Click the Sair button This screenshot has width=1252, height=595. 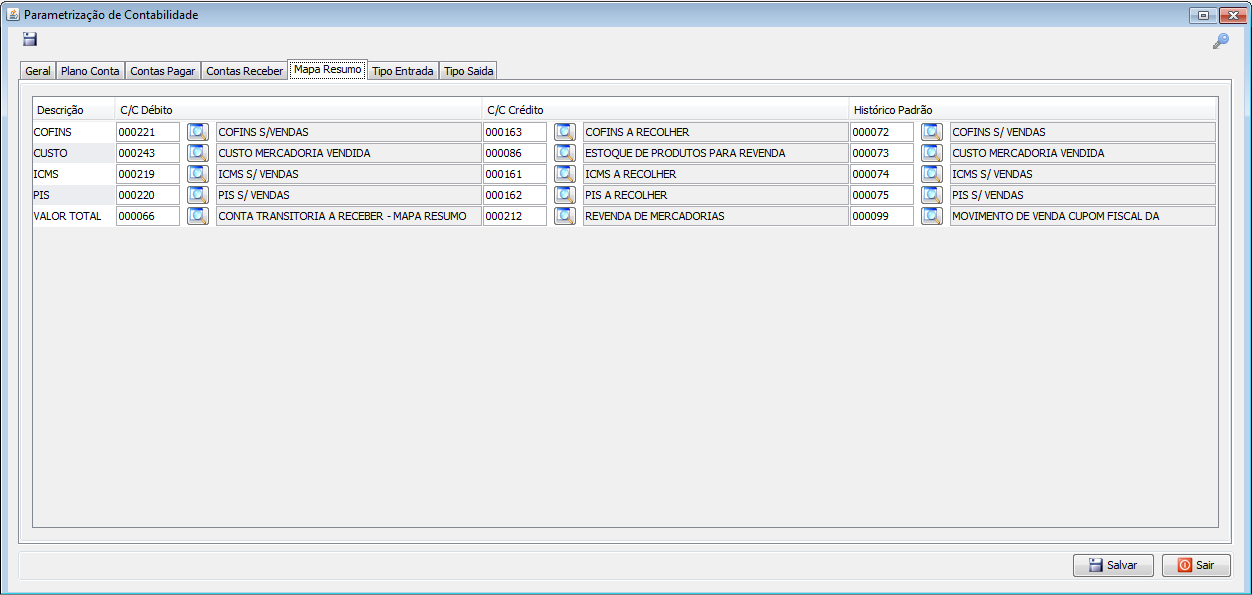[1196, 565]
